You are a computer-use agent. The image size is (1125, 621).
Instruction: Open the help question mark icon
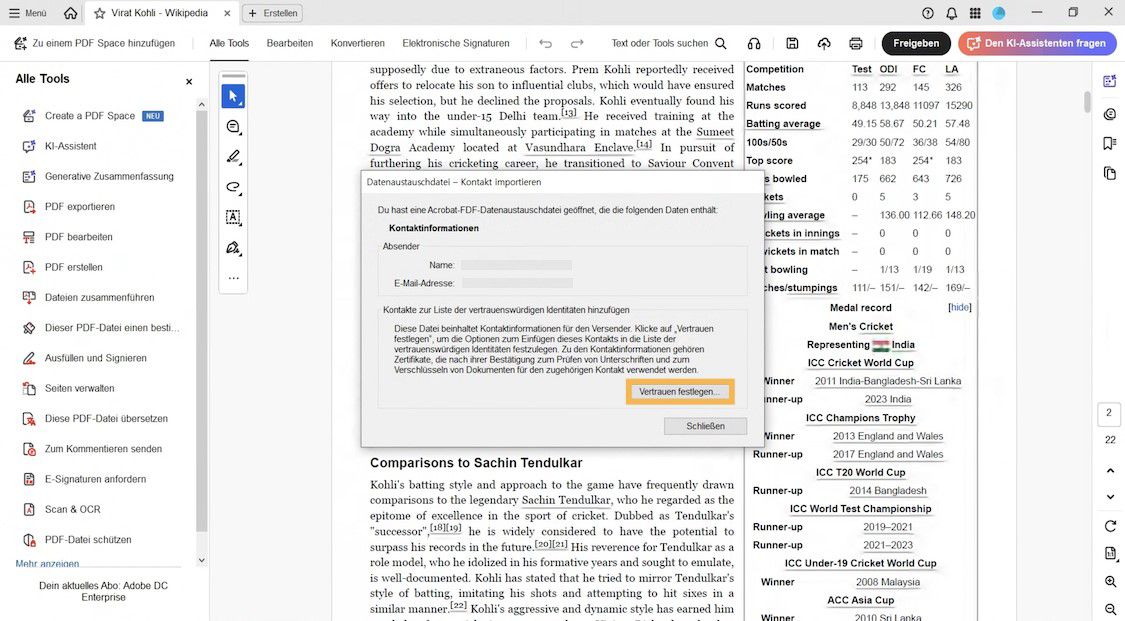[x=928, y=13]
